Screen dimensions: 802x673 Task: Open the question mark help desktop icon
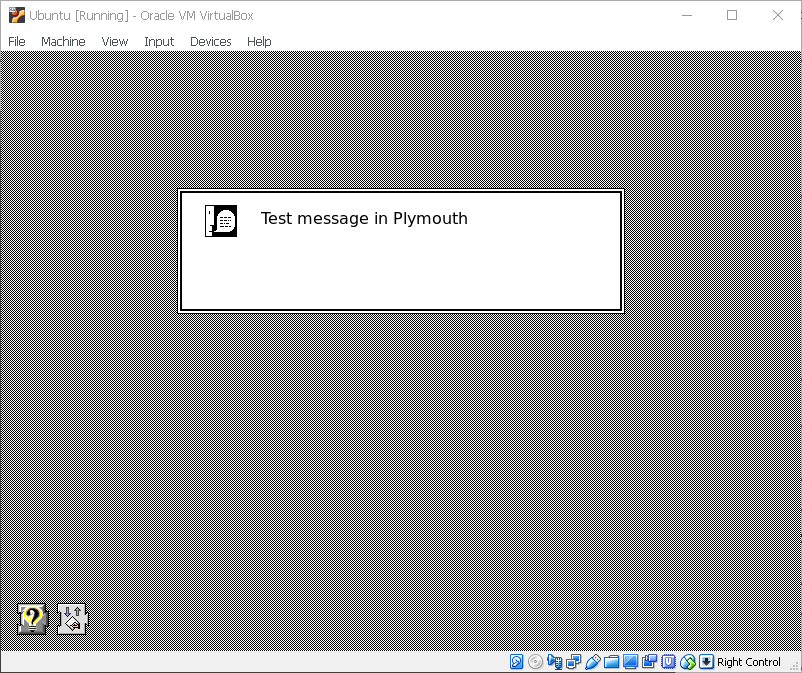30,619
